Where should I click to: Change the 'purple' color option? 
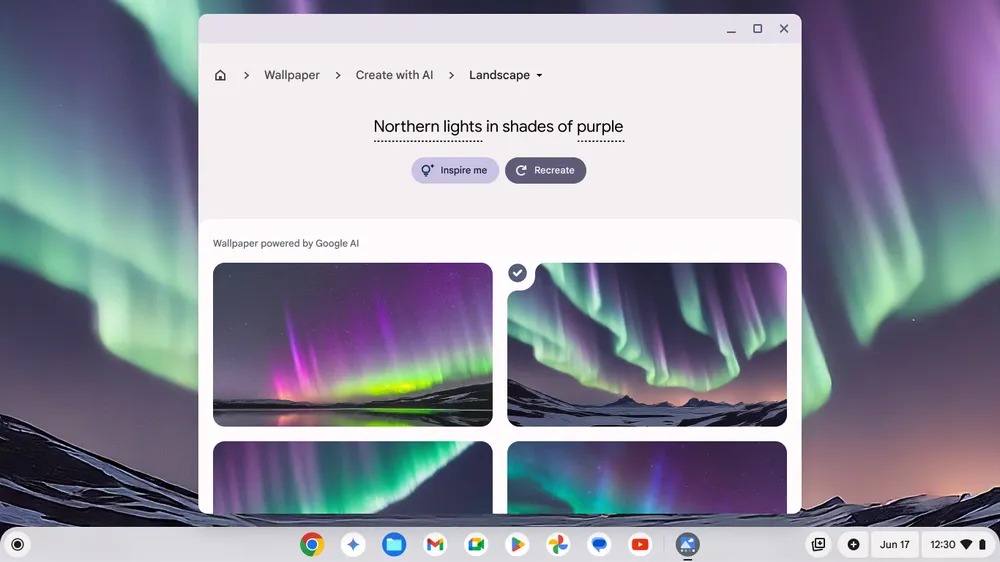click(x=600, y=127)
